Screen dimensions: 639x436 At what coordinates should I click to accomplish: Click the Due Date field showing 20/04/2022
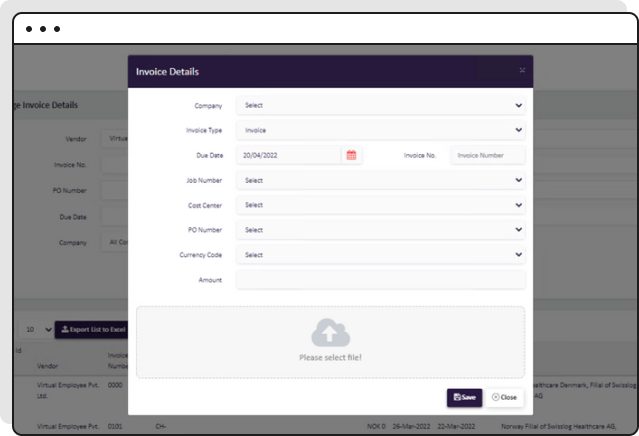[x=289, y=155]
